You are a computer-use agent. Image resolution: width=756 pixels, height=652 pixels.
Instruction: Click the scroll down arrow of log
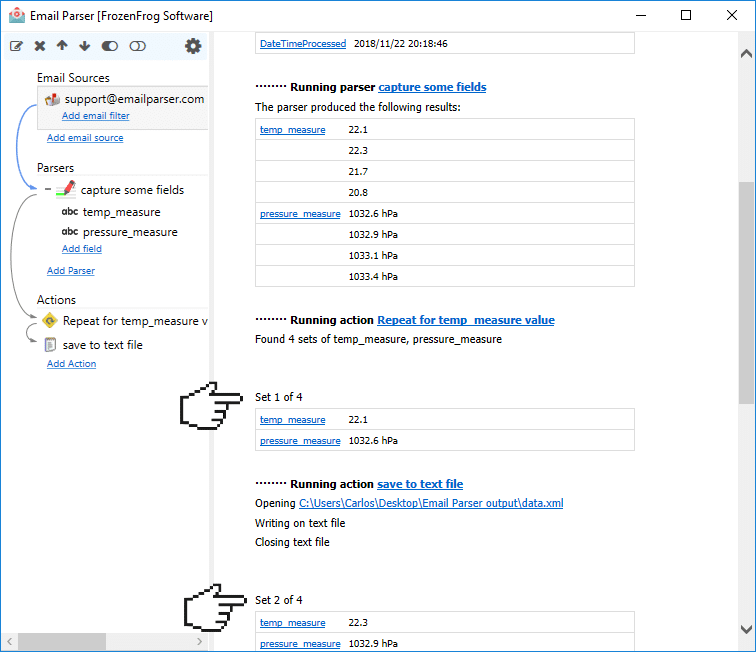click(x=746, y=629)
